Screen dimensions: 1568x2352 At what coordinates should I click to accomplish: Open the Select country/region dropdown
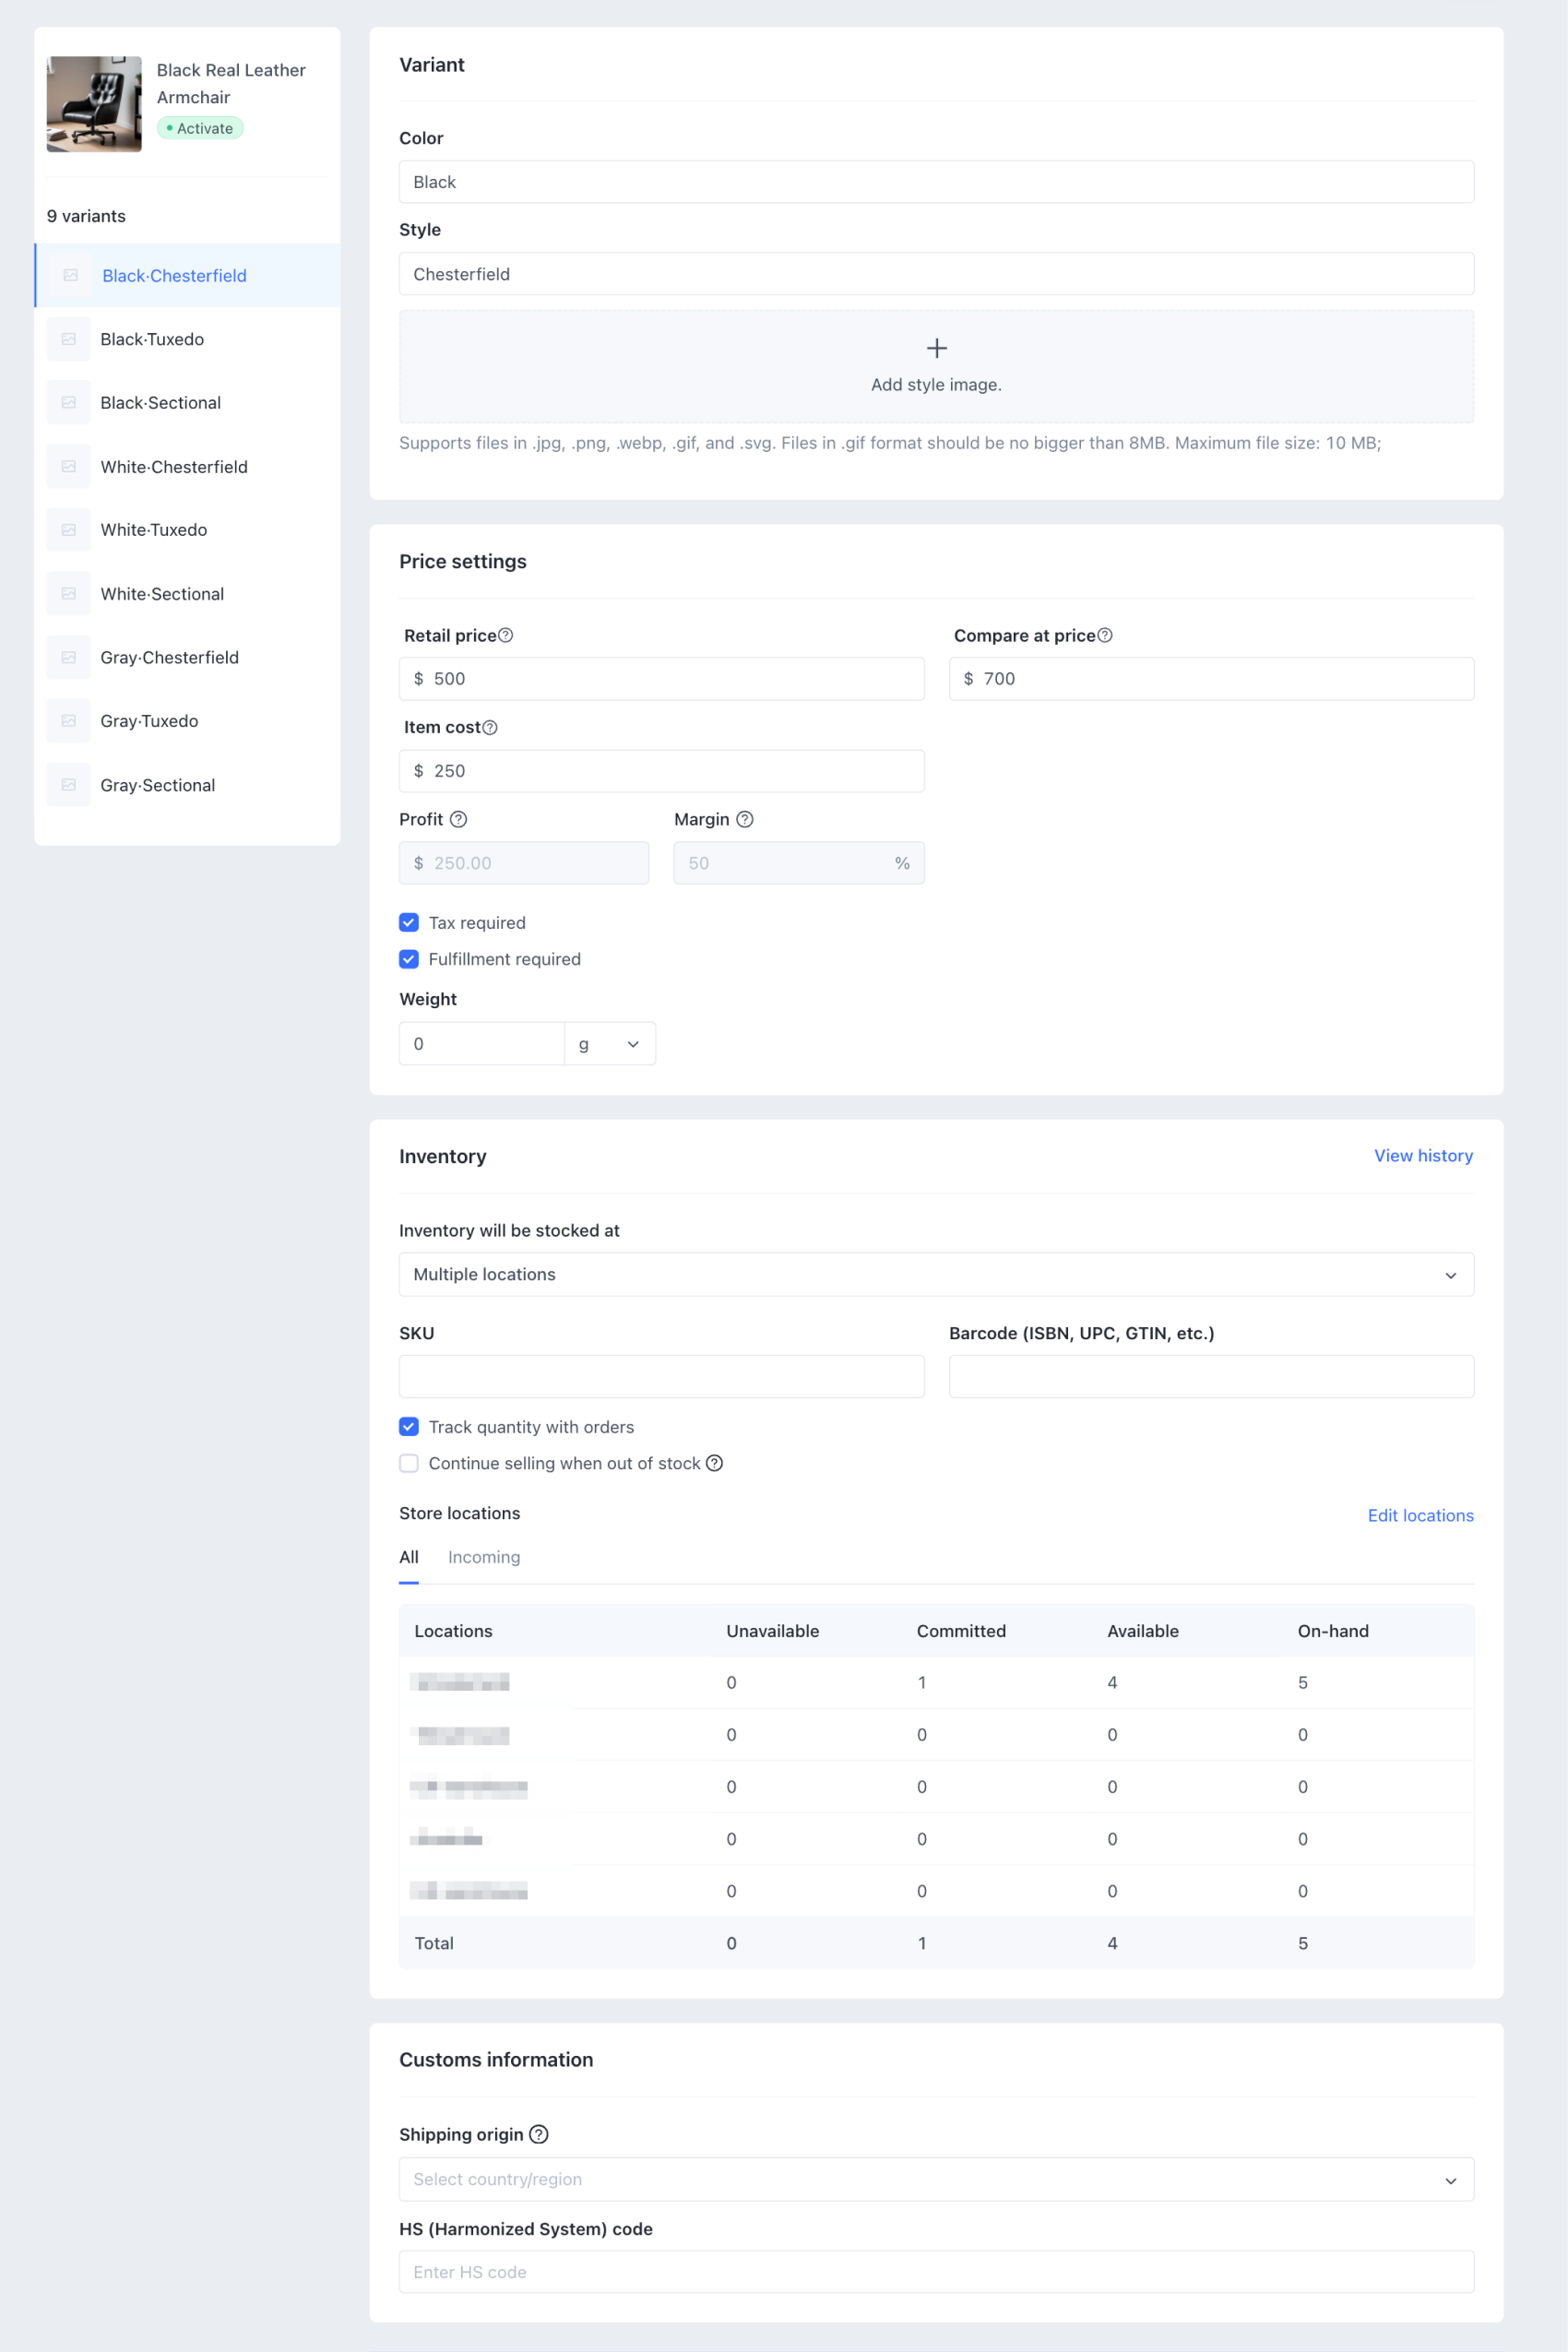click(x=936, y=2179)
